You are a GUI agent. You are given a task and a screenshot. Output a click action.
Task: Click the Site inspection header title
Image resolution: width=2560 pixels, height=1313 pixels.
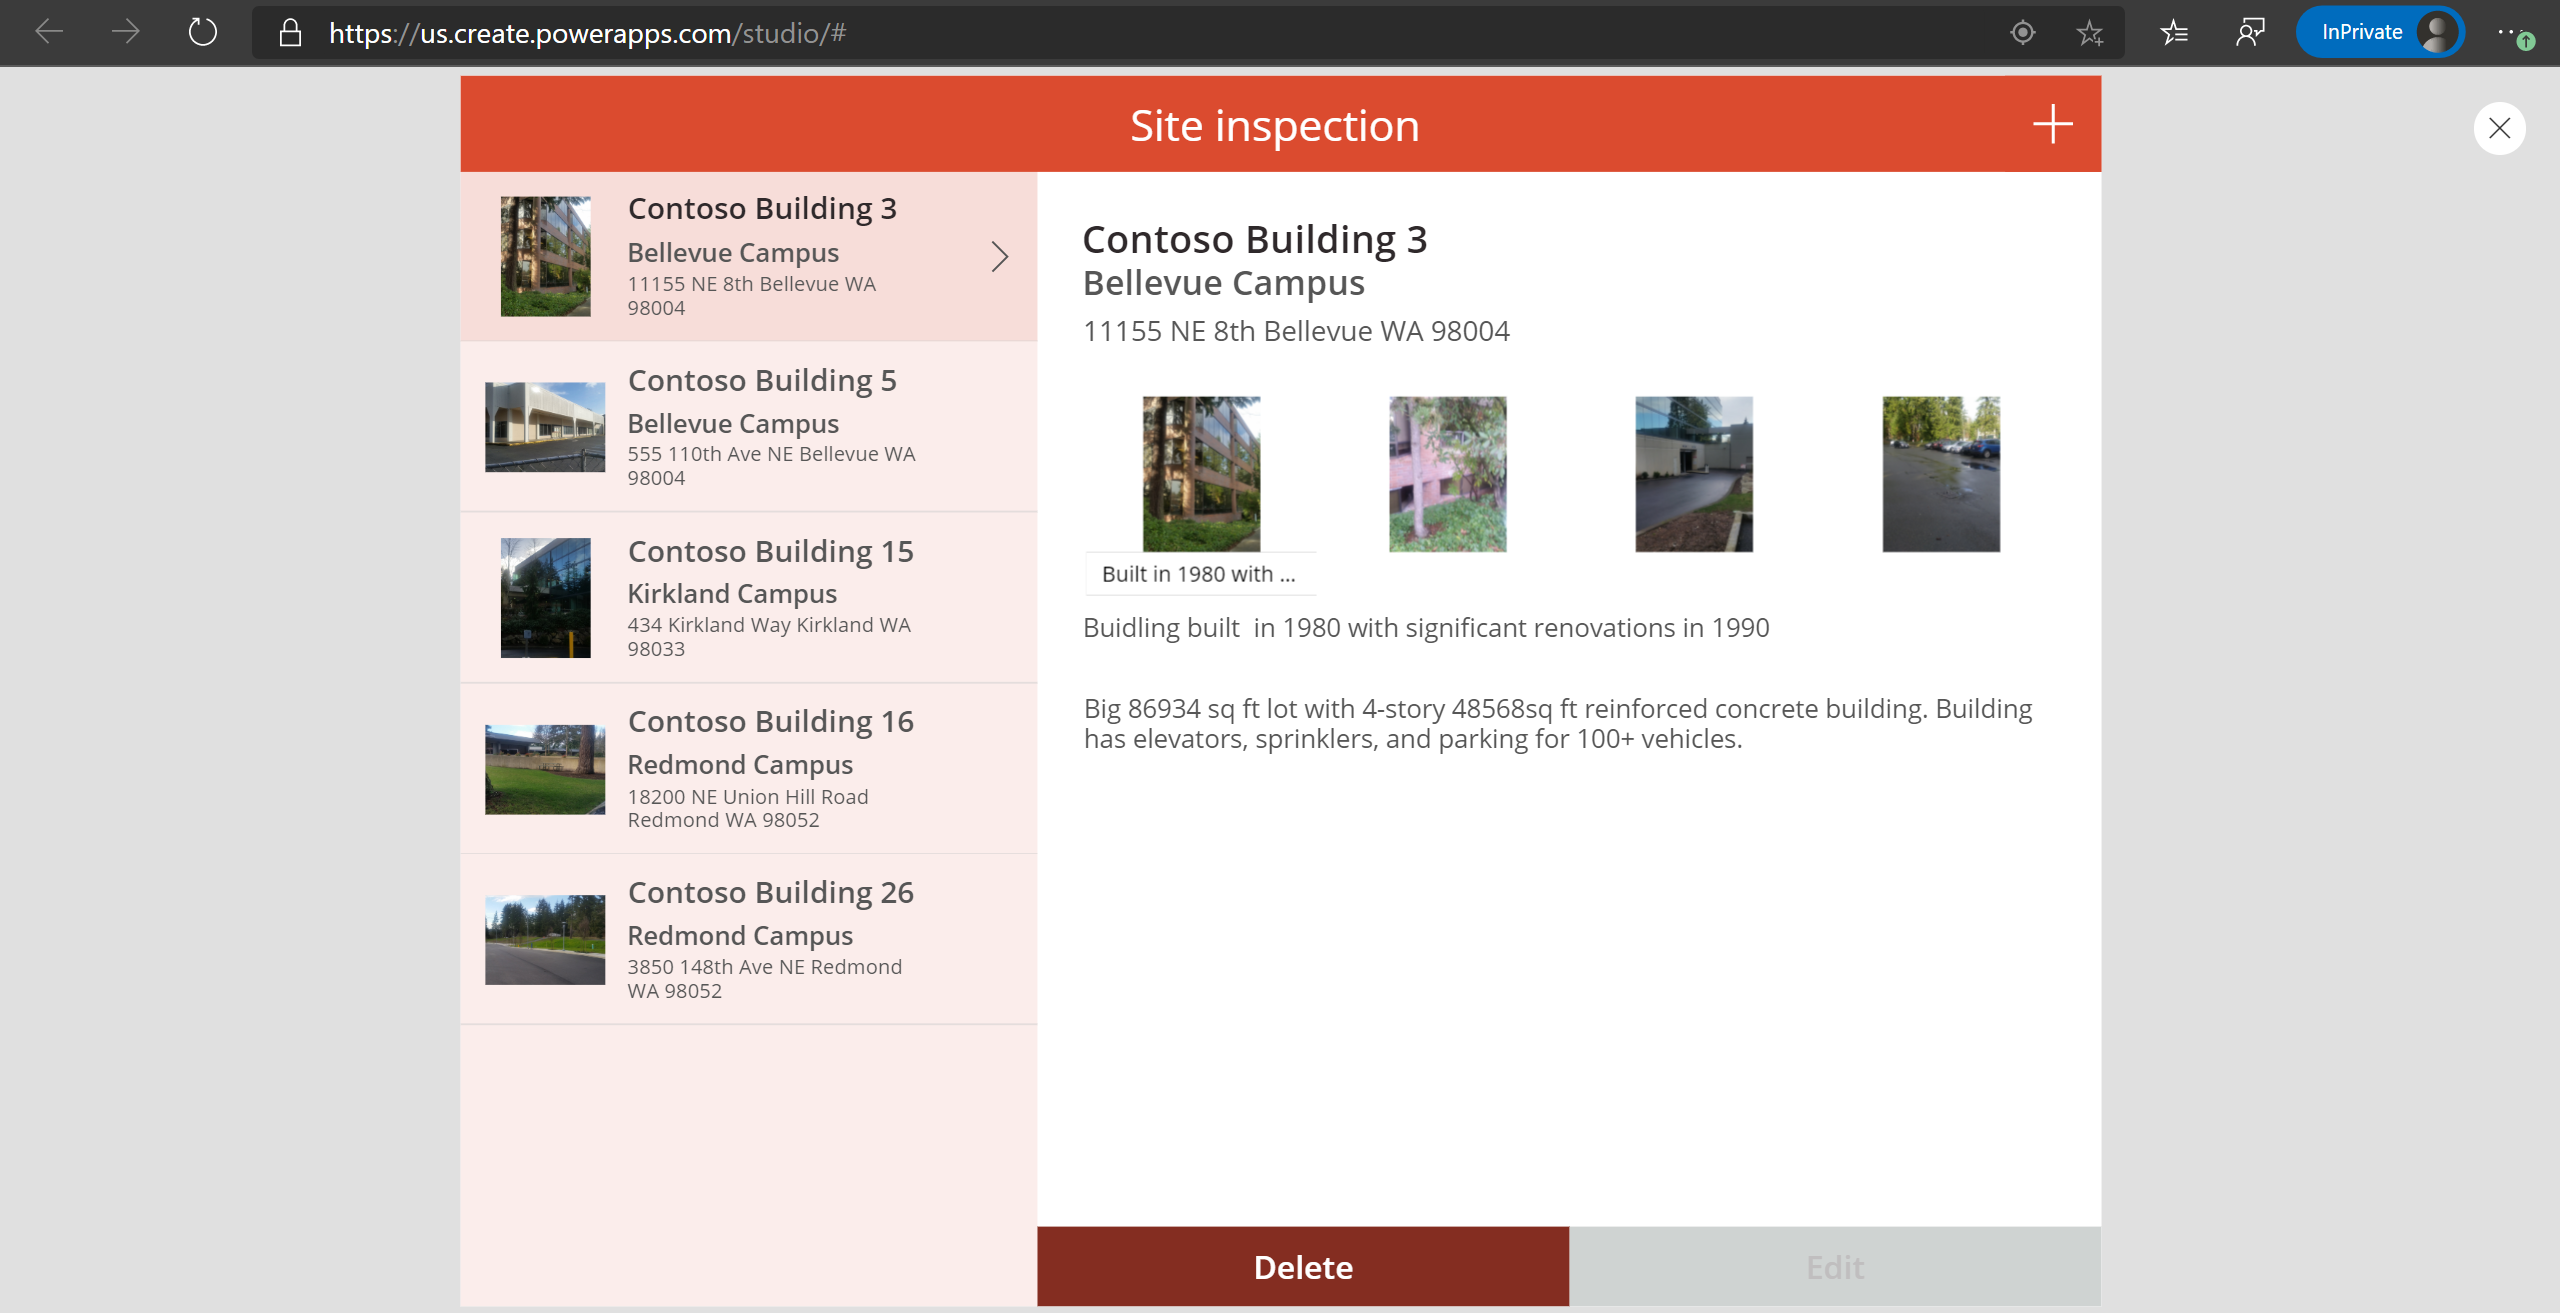(1275, 126)
